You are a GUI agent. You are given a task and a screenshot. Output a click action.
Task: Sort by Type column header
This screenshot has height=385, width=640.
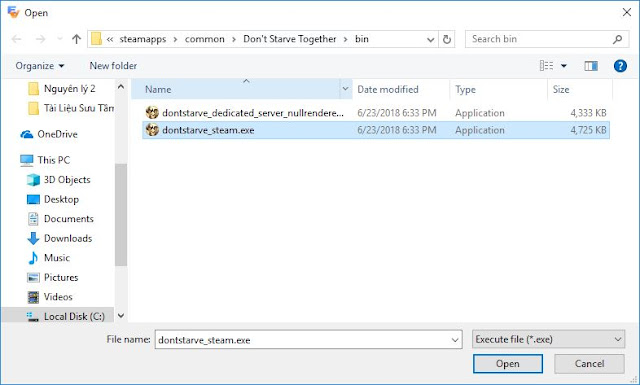point(499,89)
